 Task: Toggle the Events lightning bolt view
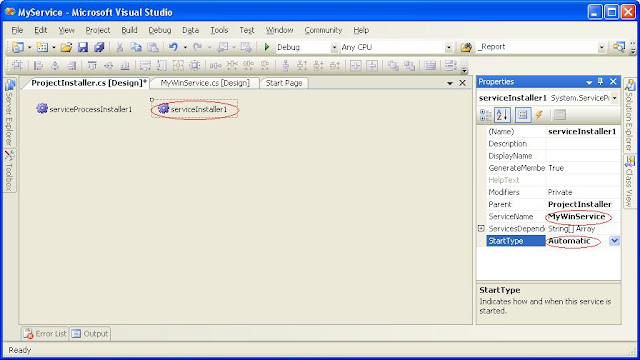tap(539, 115)
